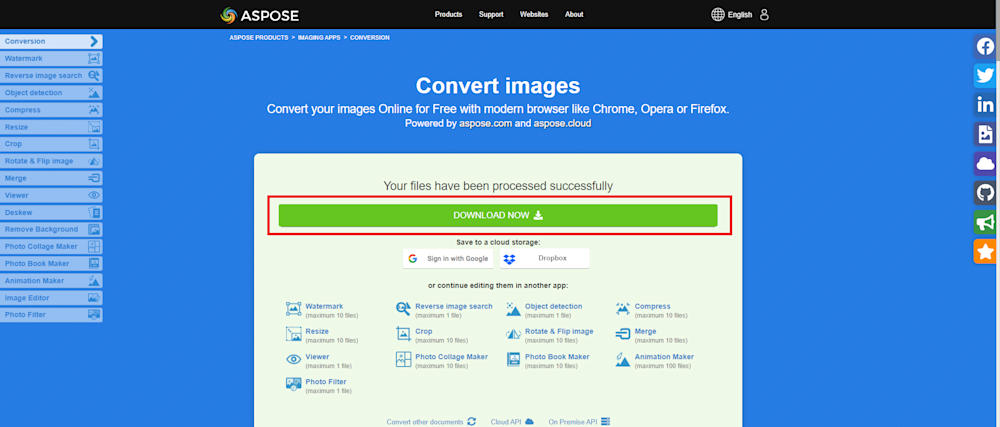Click the Watermark icon in the app grid
Screen dimensions: 1000x427
tap(293, 309)
